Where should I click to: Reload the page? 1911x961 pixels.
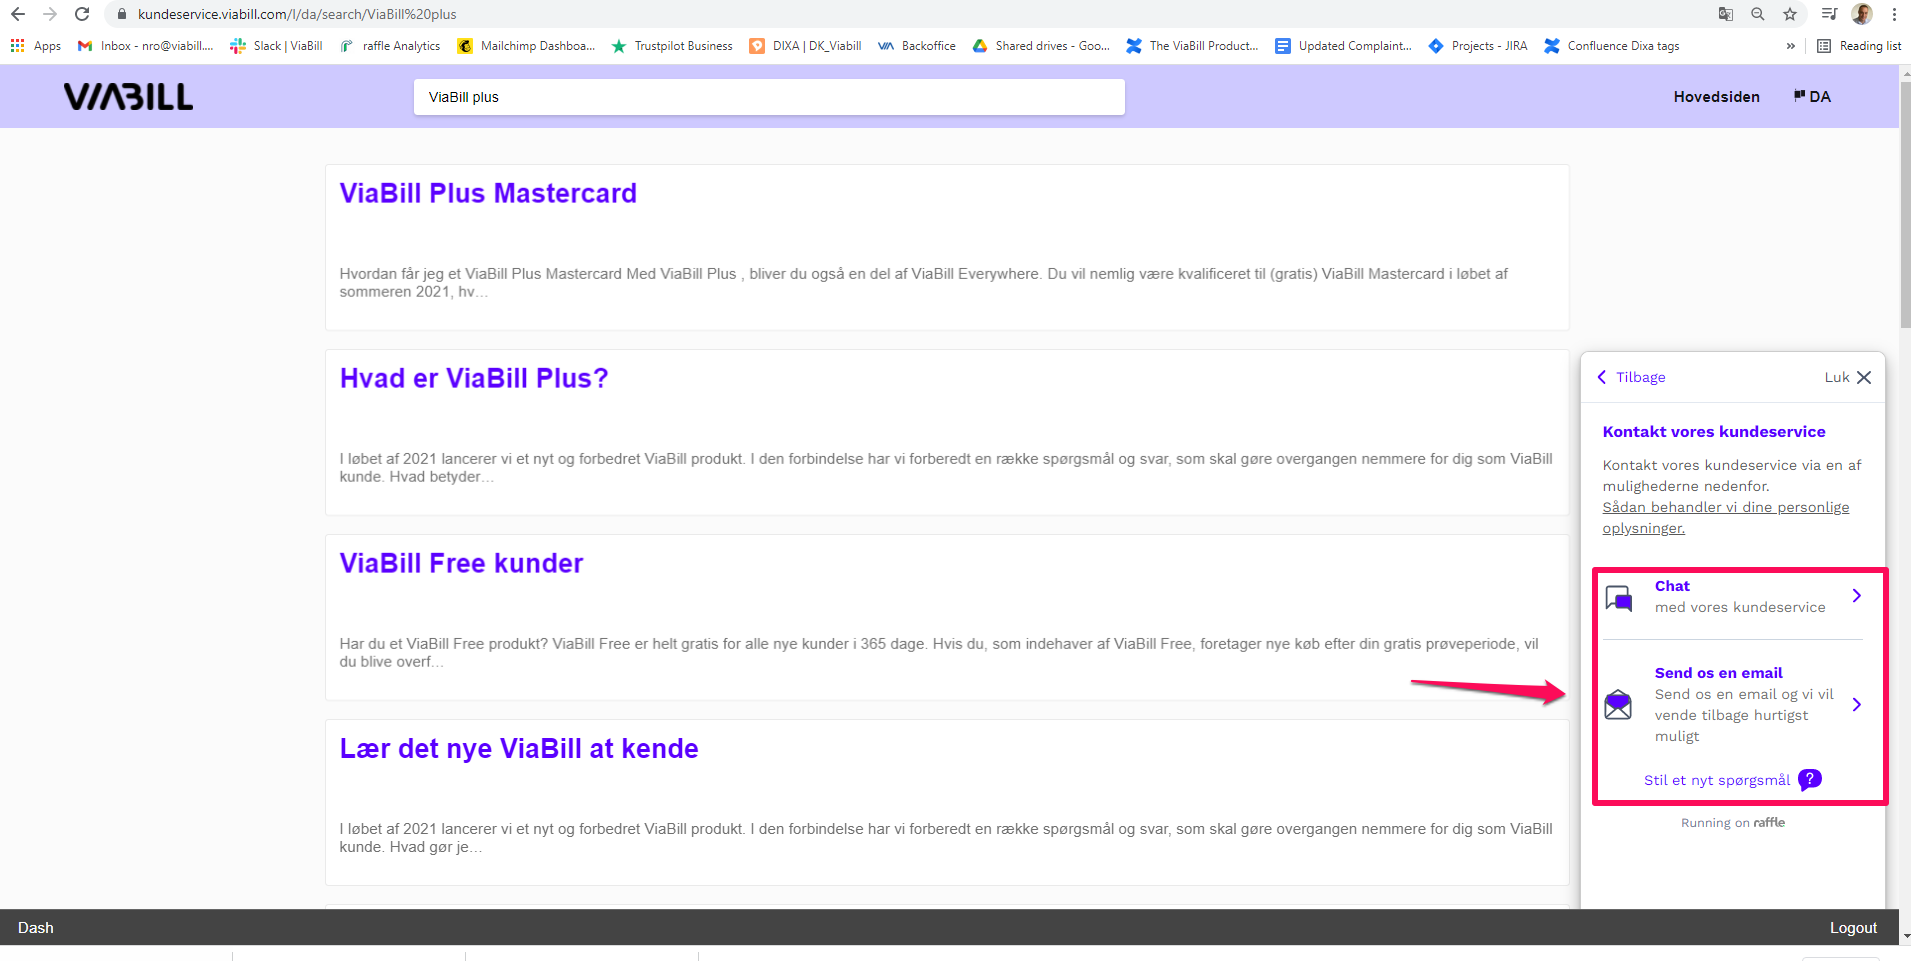(82, 14)
